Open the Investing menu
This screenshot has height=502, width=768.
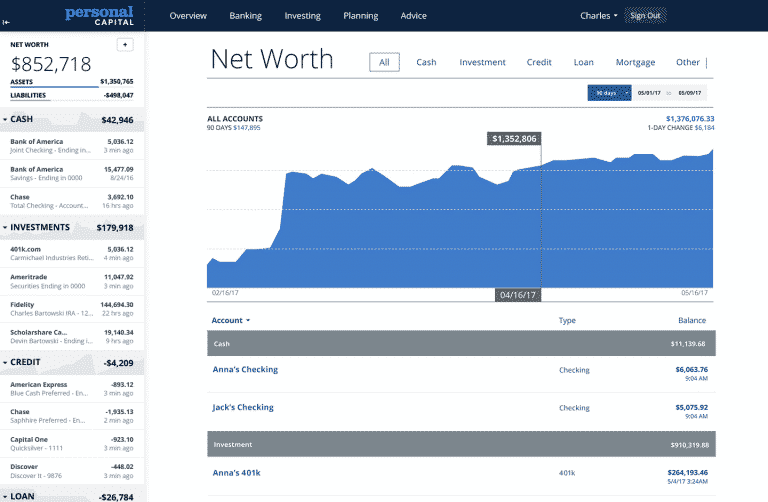[x=302, y=16]
